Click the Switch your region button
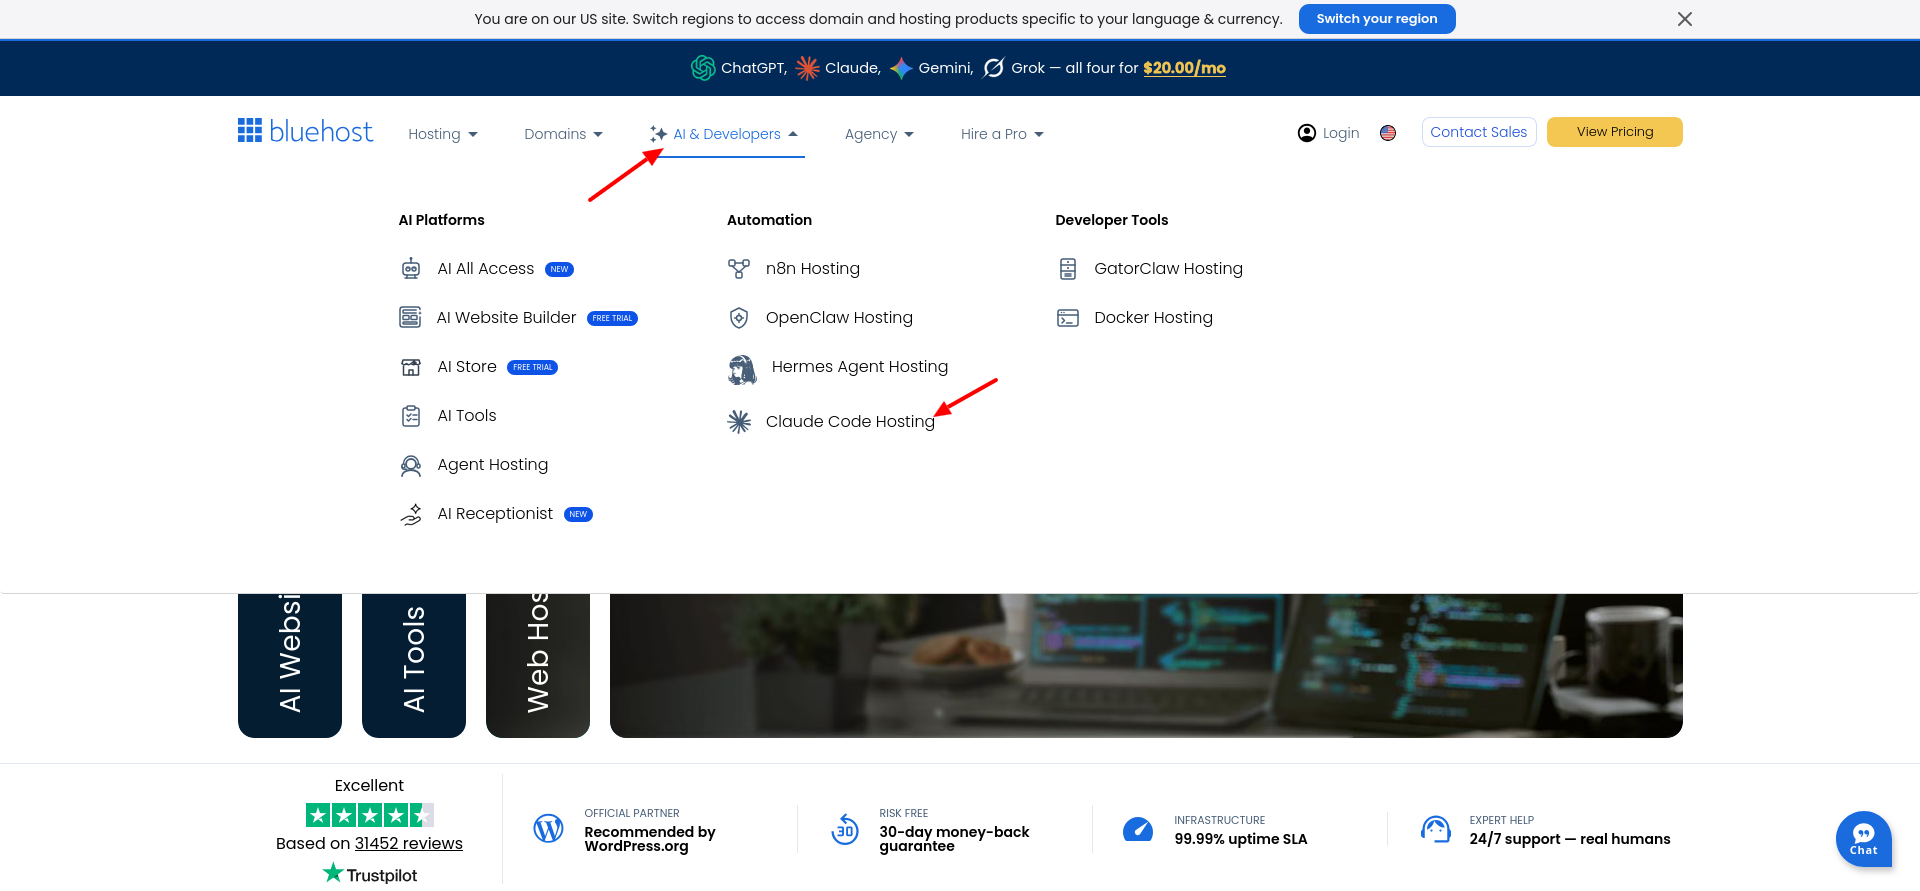The width and height of the screenshot is (1920, 891). click(x=1377, y=19)
